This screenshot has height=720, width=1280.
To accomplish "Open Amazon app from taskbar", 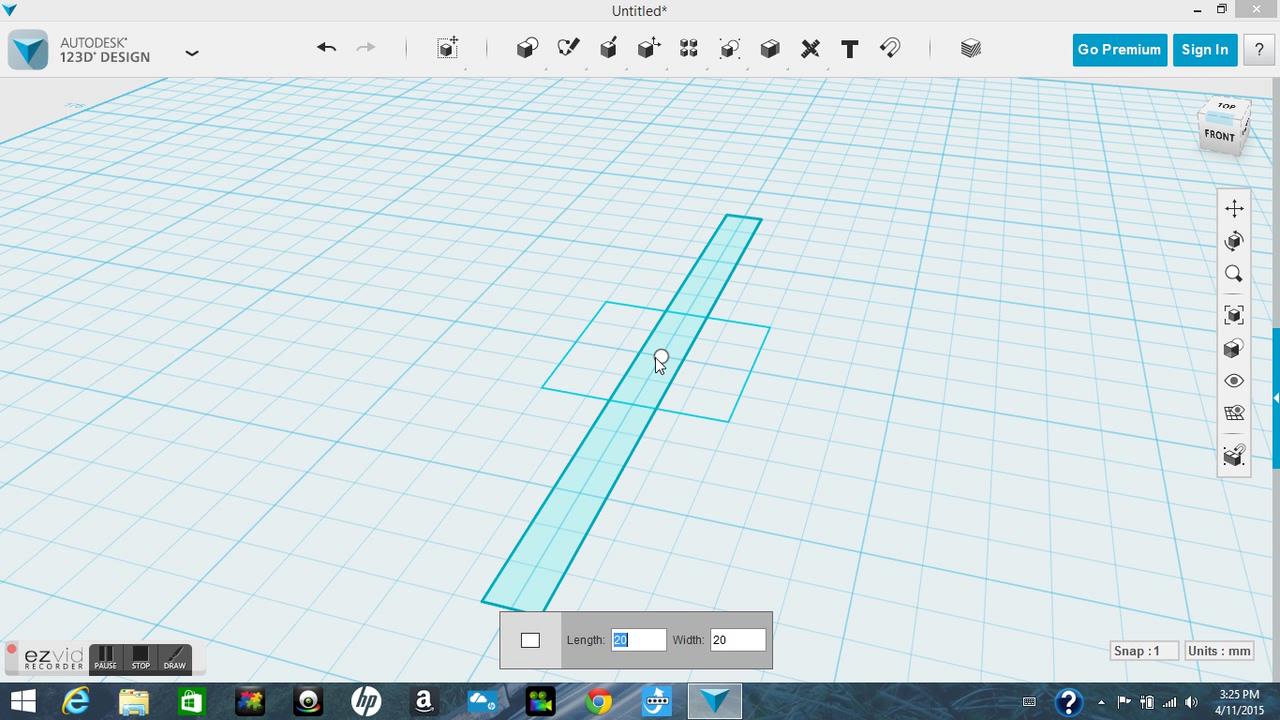I will click(x=424, y=702).
